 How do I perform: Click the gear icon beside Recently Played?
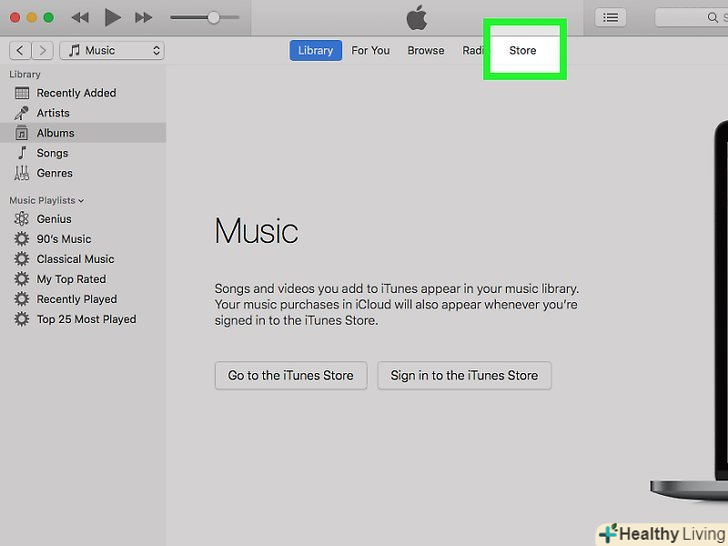point(21,299)
